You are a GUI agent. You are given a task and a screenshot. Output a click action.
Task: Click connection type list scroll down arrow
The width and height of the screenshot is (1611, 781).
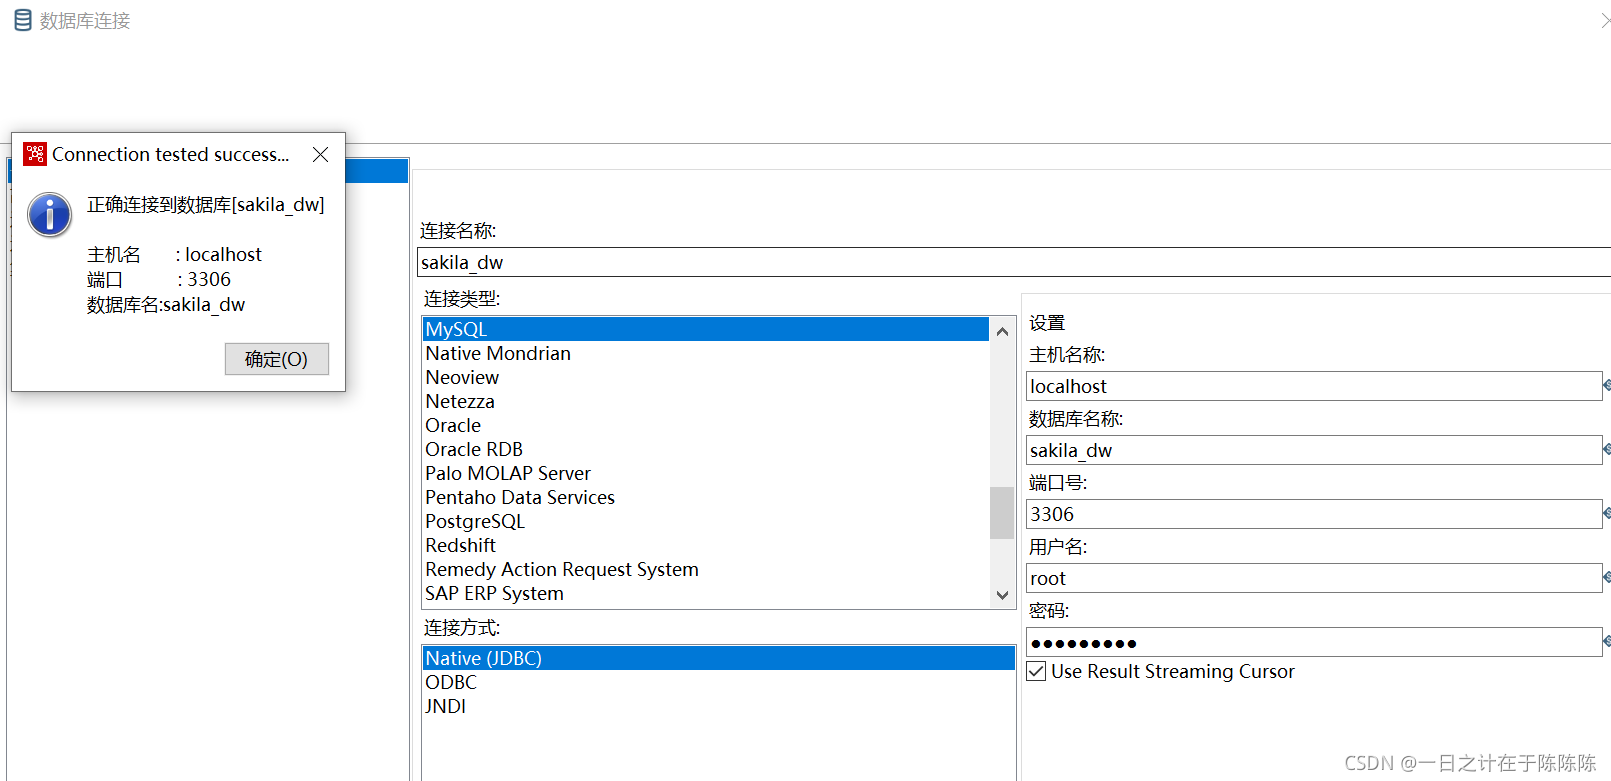1002,595
